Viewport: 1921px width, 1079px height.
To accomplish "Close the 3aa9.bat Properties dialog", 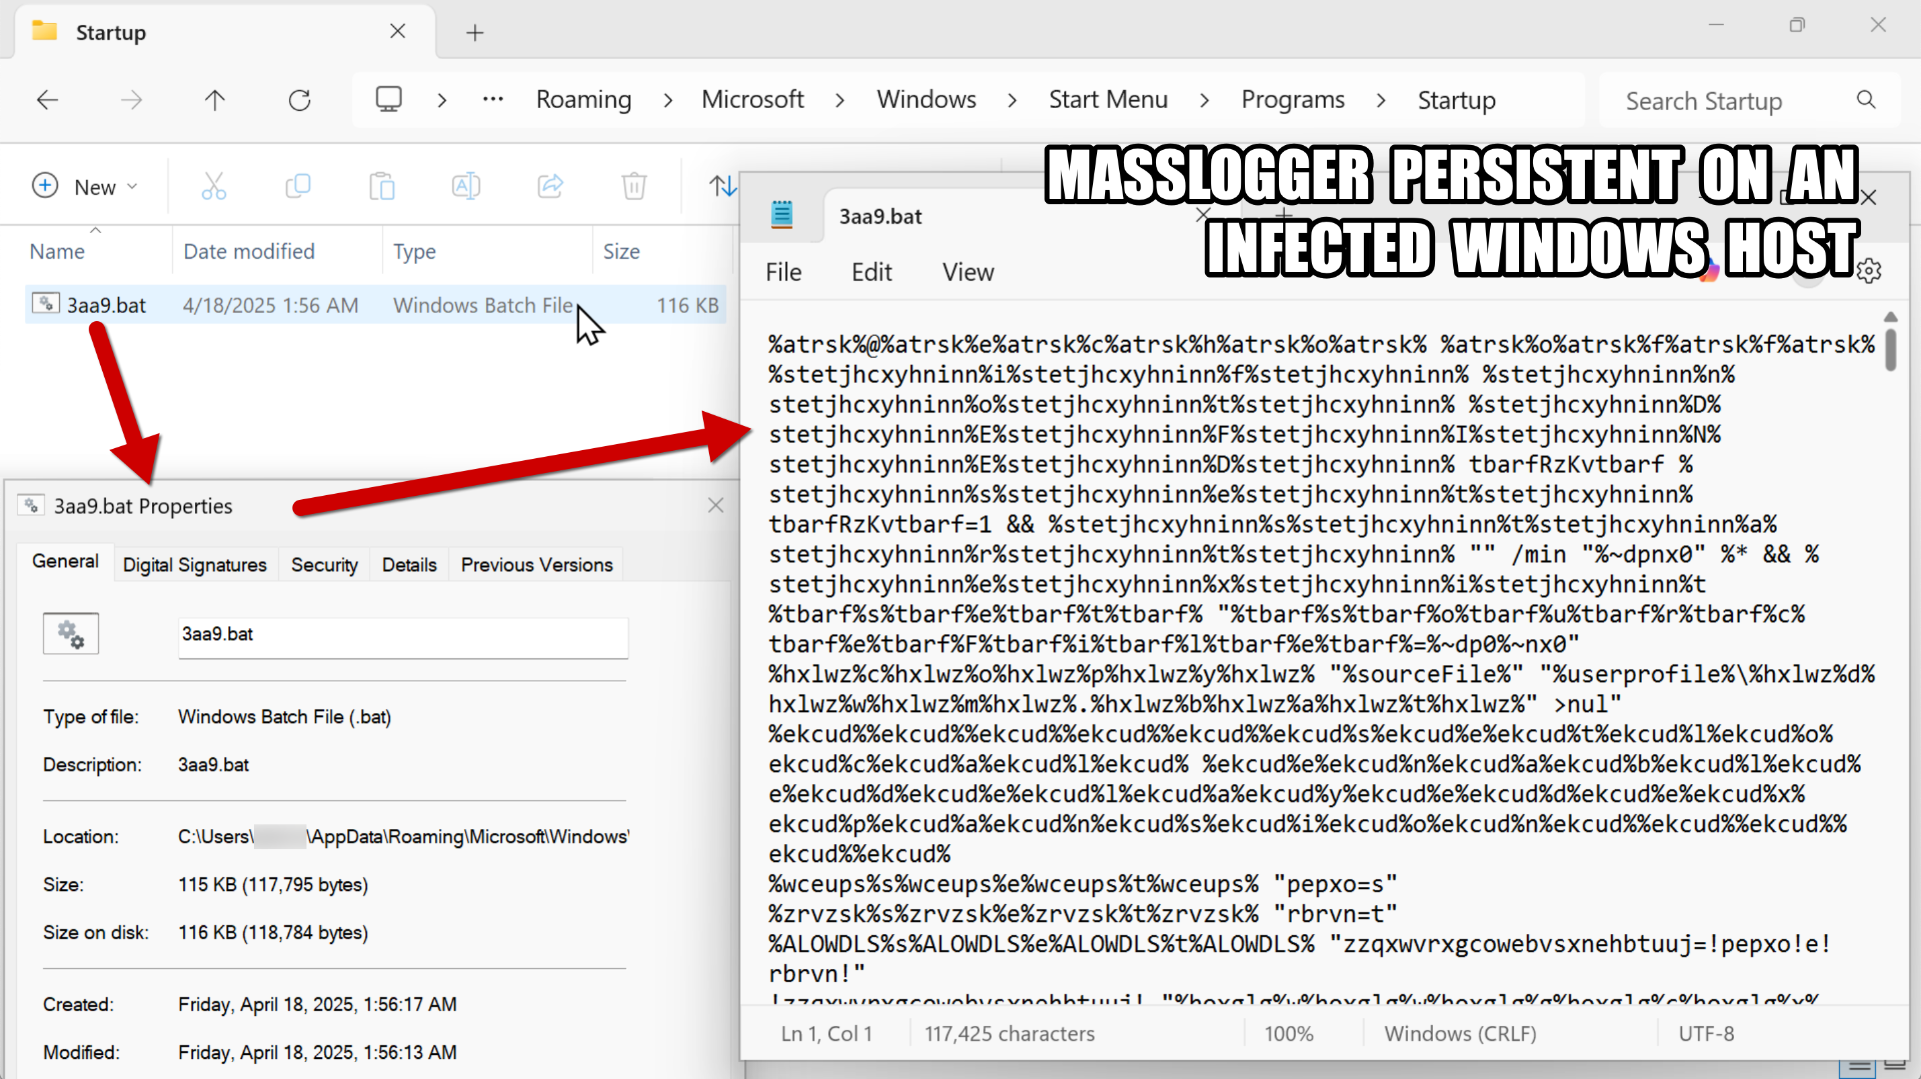I will 716,505.
